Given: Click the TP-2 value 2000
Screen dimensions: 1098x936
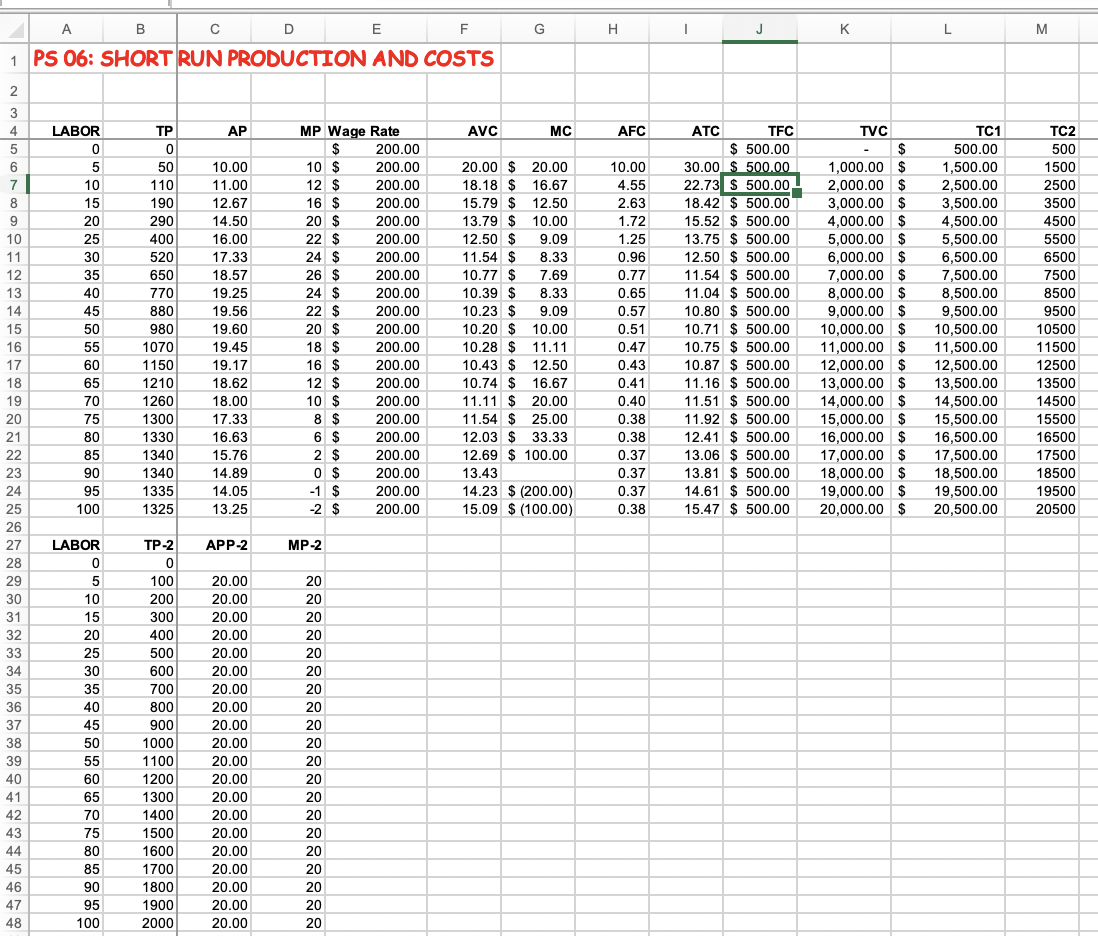Looking at the screenshot, I should [x=140, y=923].
